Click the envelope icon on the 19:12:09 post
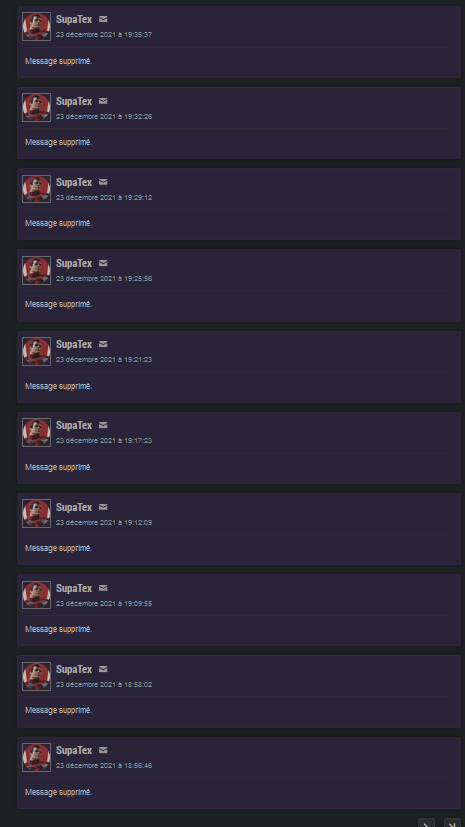 (x=103, y=507)
